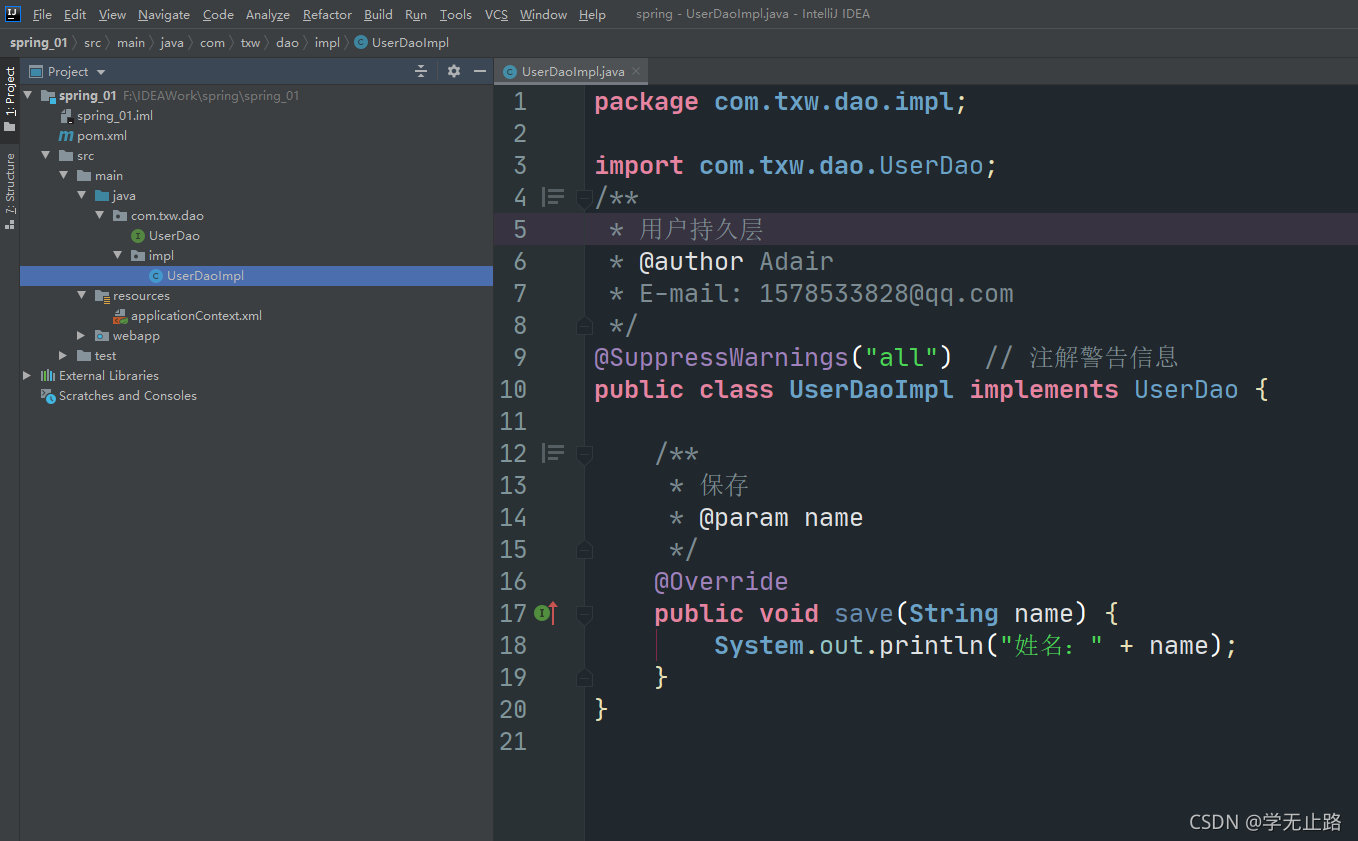The image size is (1358, 841).
Task: Select pom.xml in project tree
Action: pyautogui.click(x=102, y=136)
